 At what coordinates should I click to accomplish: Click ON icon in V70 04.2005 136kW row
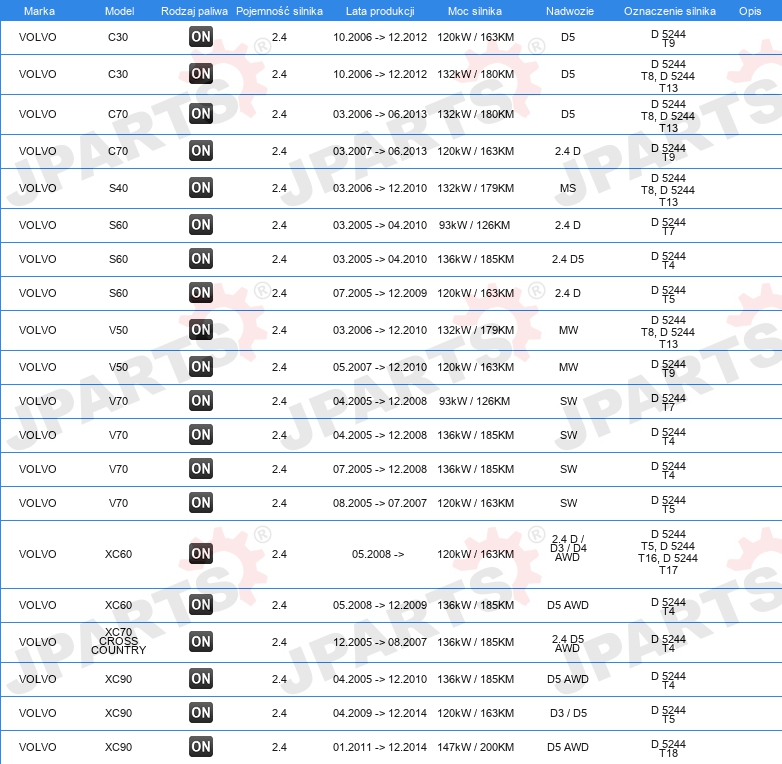coord(201,434)
